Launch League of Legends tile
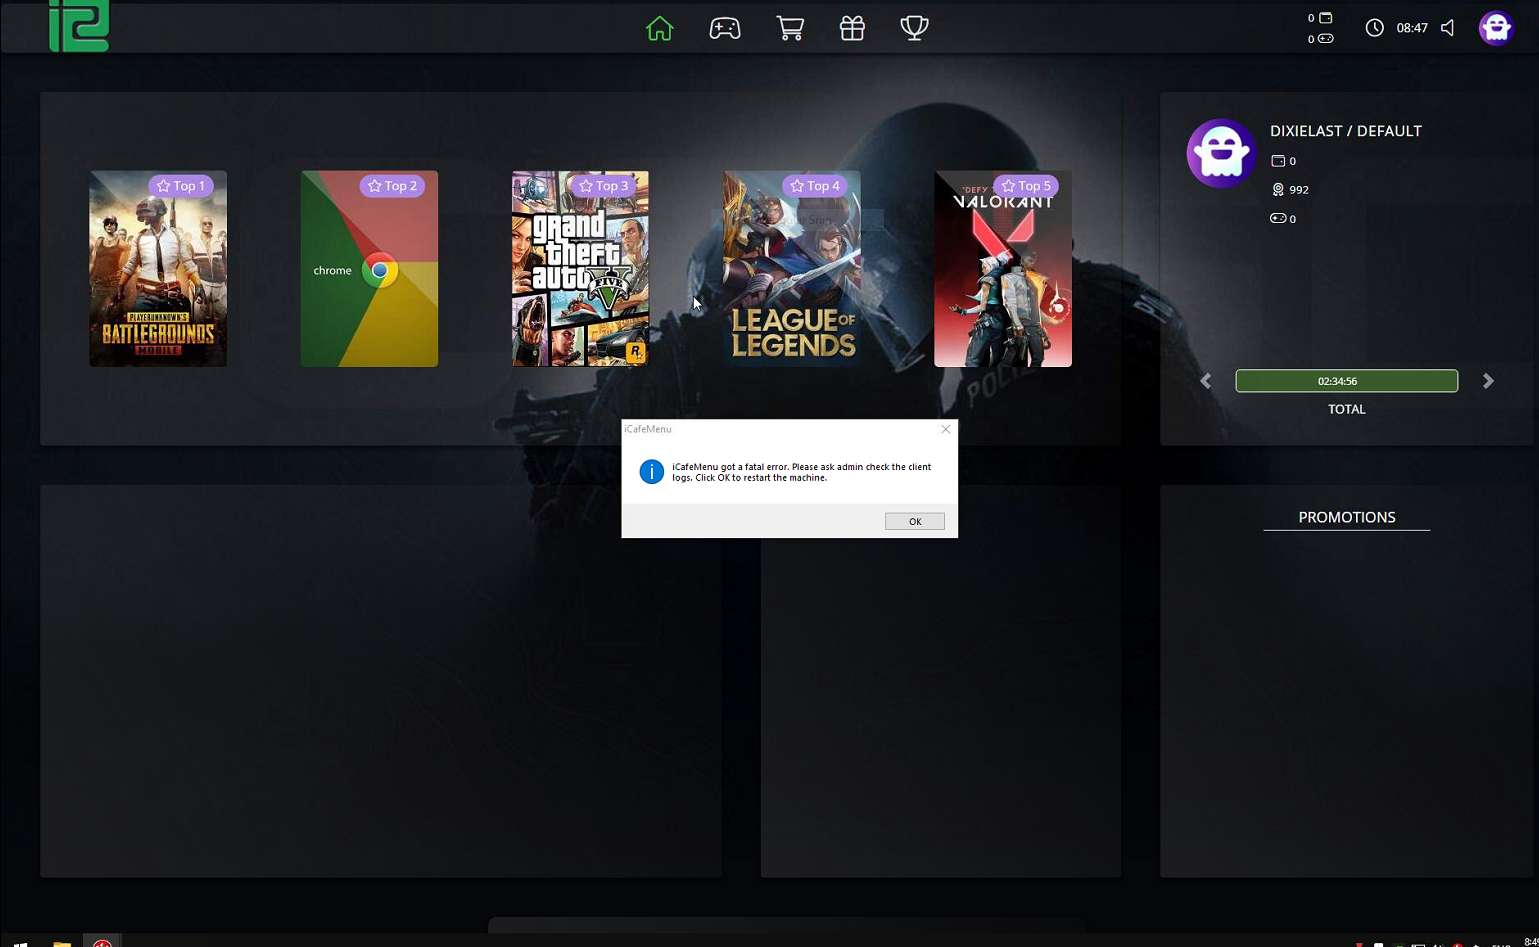Image resolution: width=1539 pixels, height=947 pixels. [x=792, y=269]
